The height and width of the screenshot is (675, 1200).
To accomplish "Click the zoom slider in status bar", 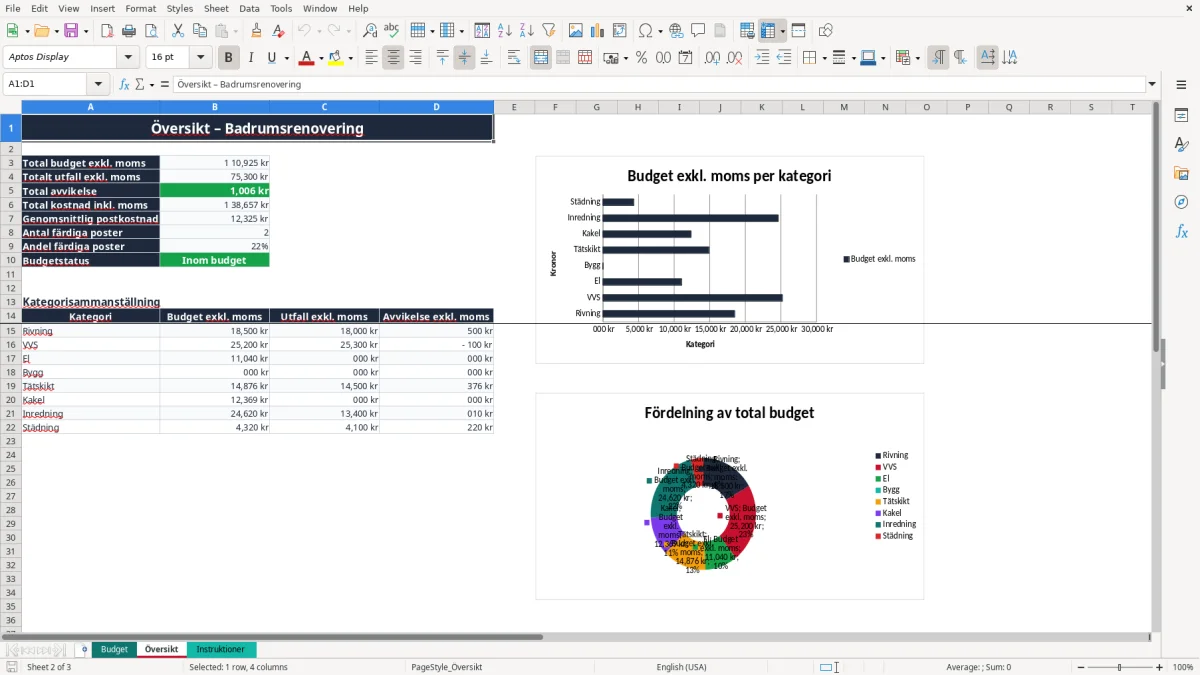I will (x=1119, y=667).
